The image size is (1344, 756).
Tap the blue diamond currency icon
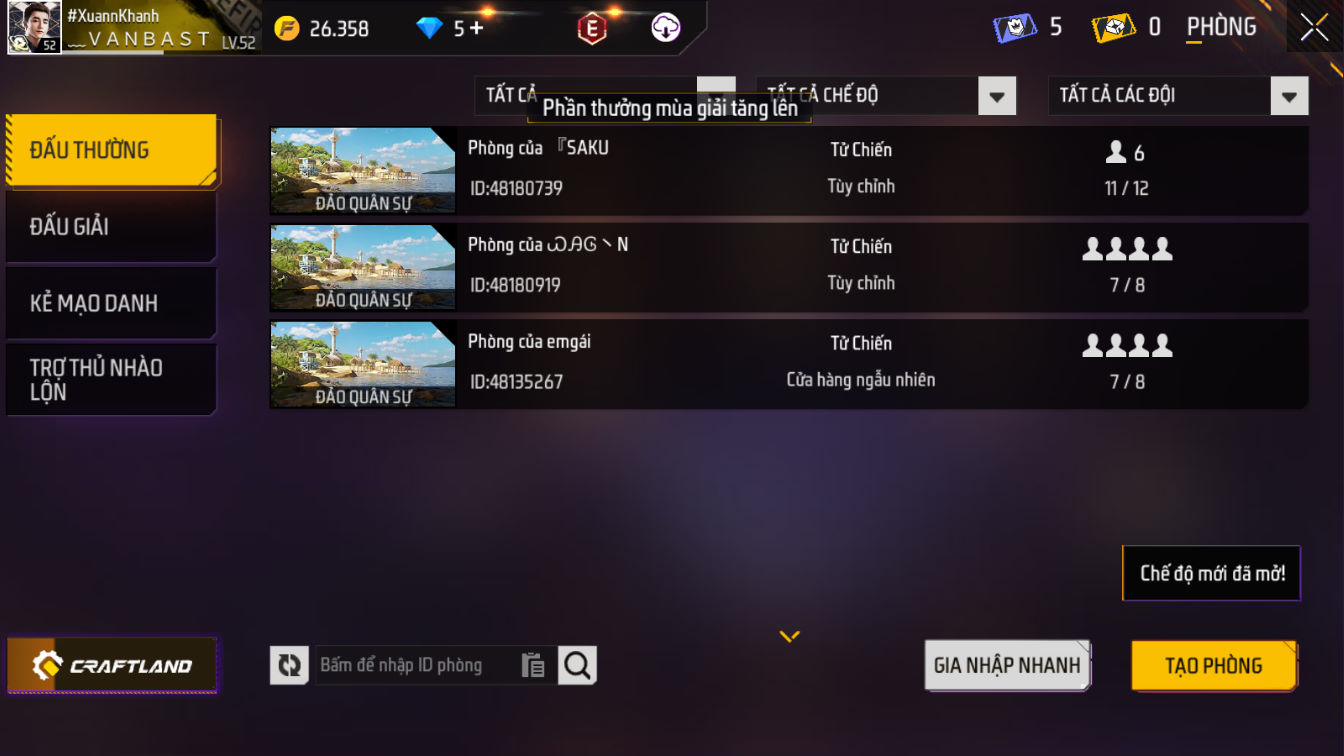(429, 28)
